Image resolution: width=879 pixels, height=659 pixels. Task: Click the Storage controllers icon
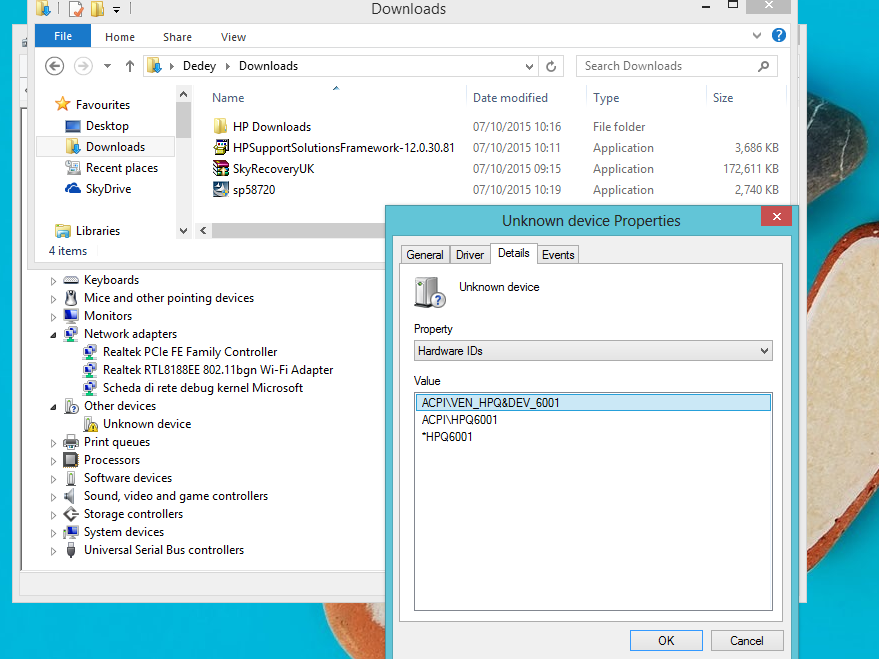[71, 514]
